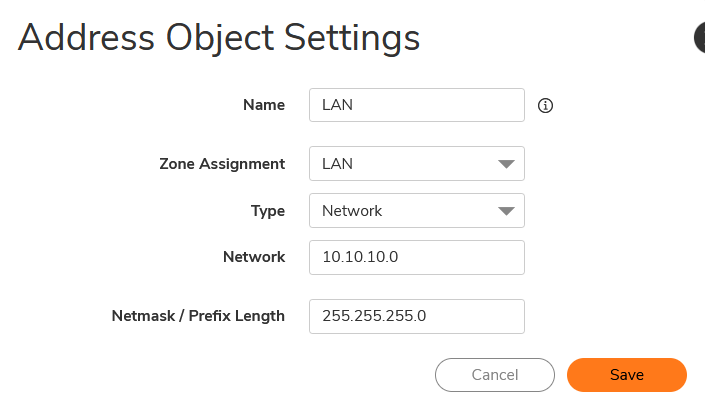Viewport: 705px width, 415px height.
Task: Click the dark circular button at top right
Action: 700,37
